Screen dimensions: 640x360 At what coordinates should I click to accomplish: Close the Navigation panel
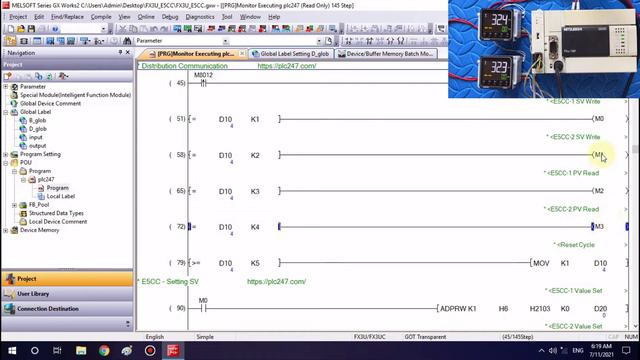tap(128, 52)
